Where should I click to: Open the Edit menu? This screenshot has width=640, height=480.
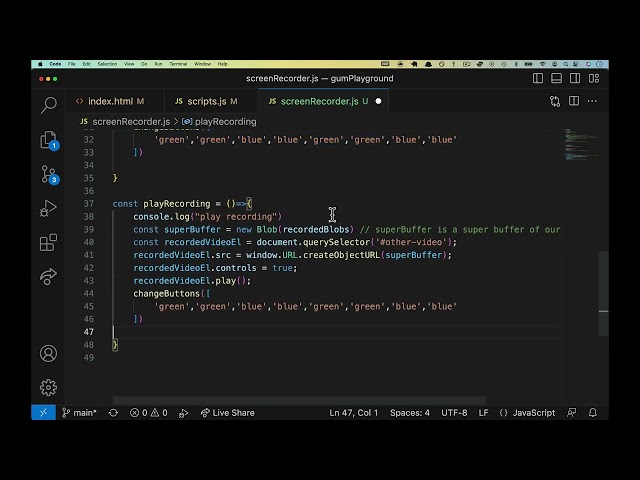[x=87, y=64]
